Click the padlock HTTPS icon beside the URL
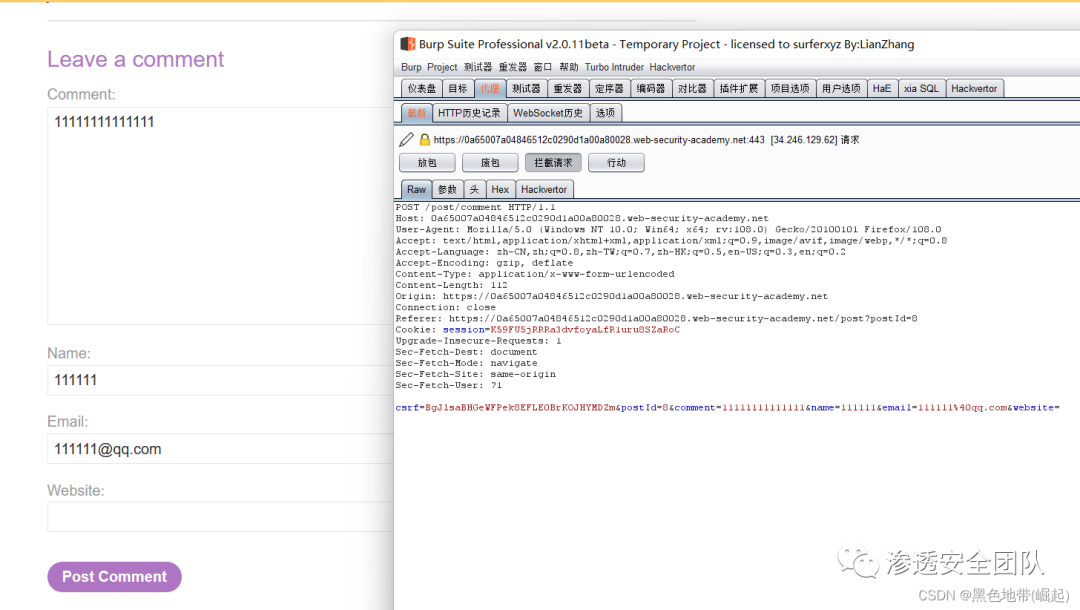Screen dimensions: 1080x610 (x=424, y=140)
